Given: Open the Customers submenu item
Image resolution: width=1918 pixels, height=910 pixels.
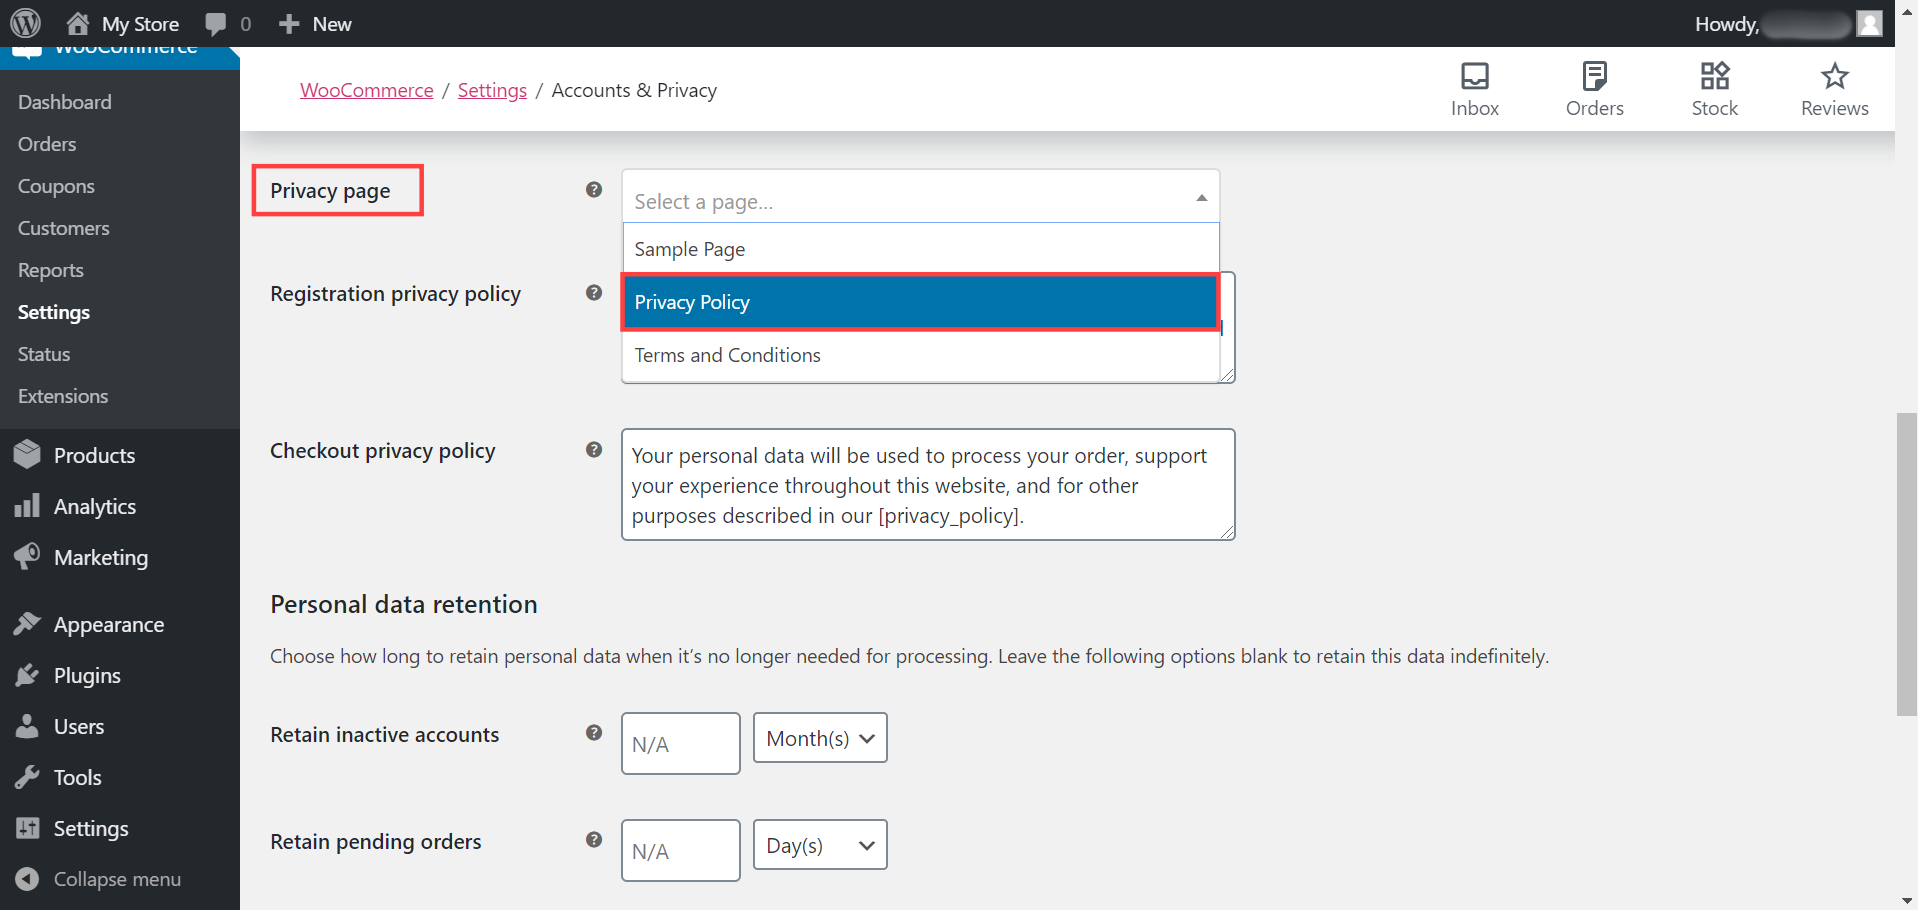Looking at the screenshot, I should (x=64, y=228).
